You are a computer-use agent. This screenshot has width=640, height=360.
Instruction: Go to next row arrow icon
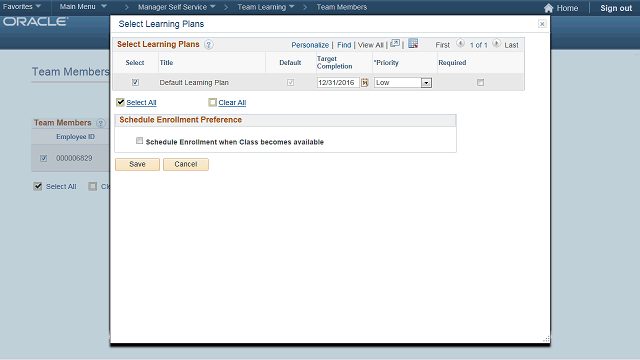[x=496, y=43]
